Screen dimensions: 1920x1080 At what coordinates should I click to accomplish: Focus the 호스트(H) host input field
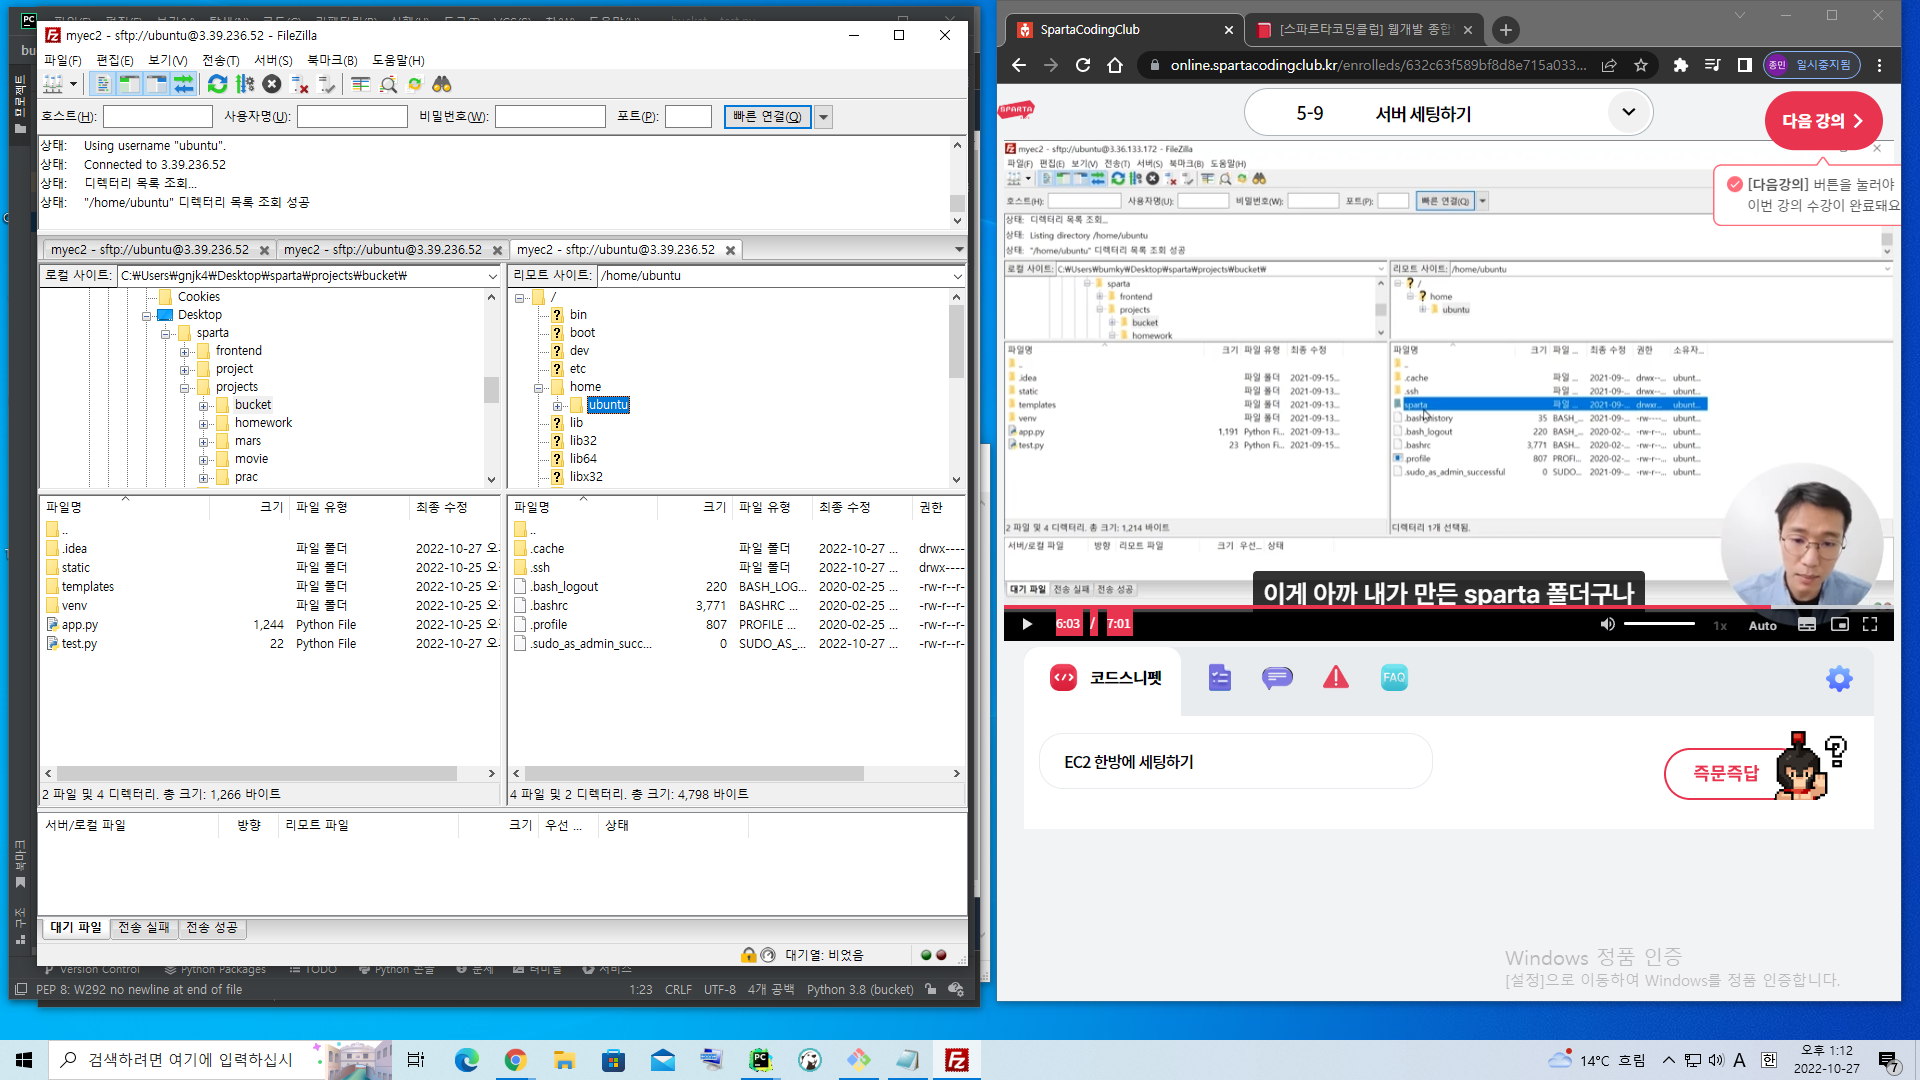tap(157, 117)
